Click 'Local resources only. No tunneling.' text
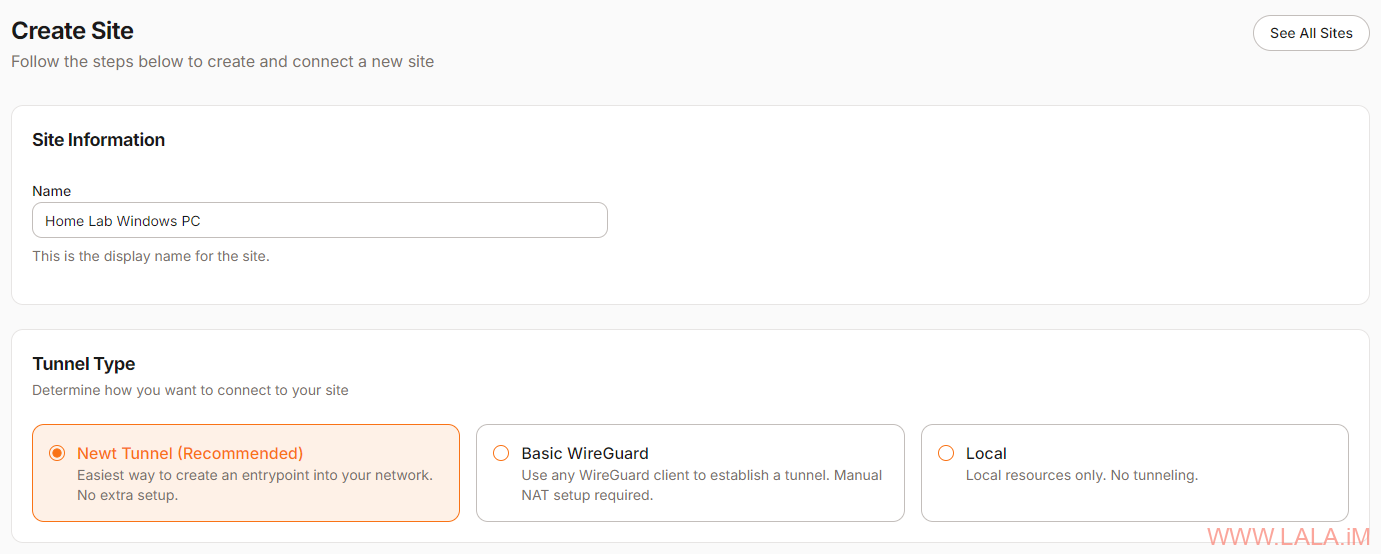The width and height of the screenshot is (1381, 554). [1082, 475]
